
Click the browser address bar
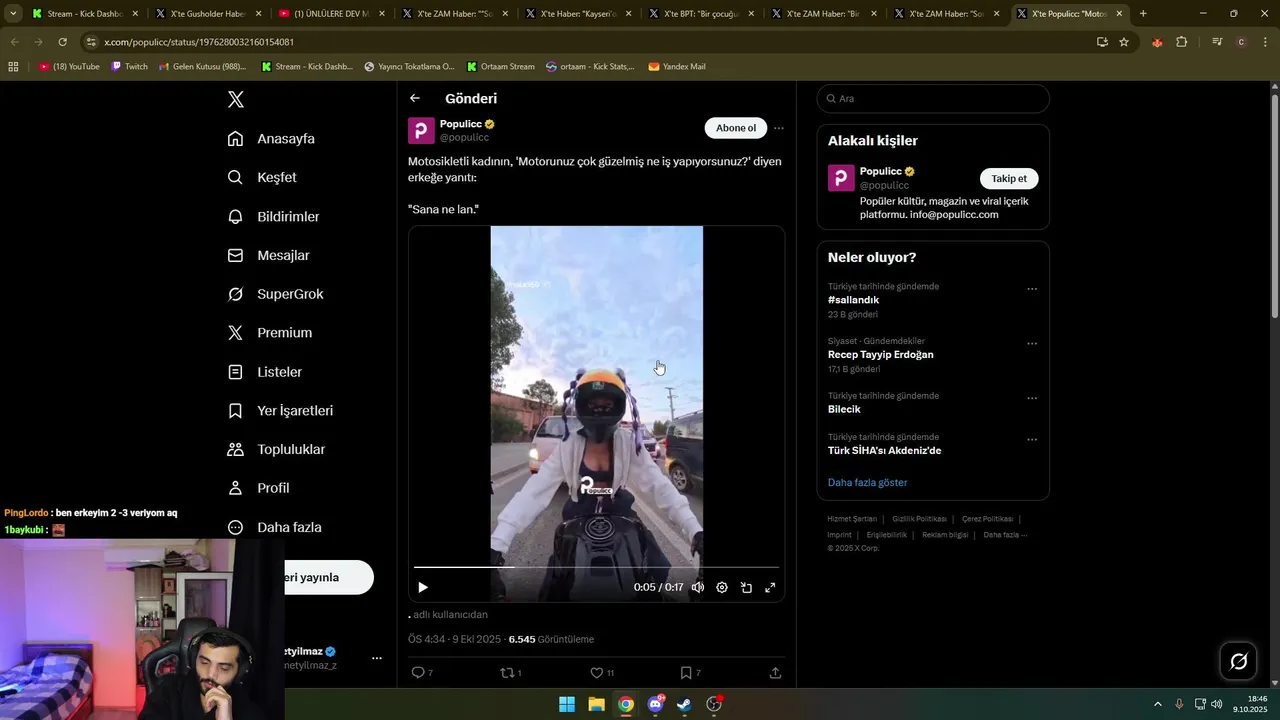pyautogui.click(x=590, y=42)
